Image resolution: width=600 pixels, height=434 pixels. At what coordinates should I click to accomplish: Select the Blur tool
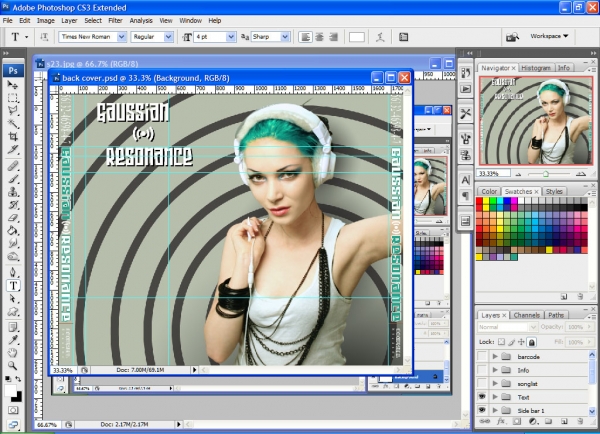point(13,243)
